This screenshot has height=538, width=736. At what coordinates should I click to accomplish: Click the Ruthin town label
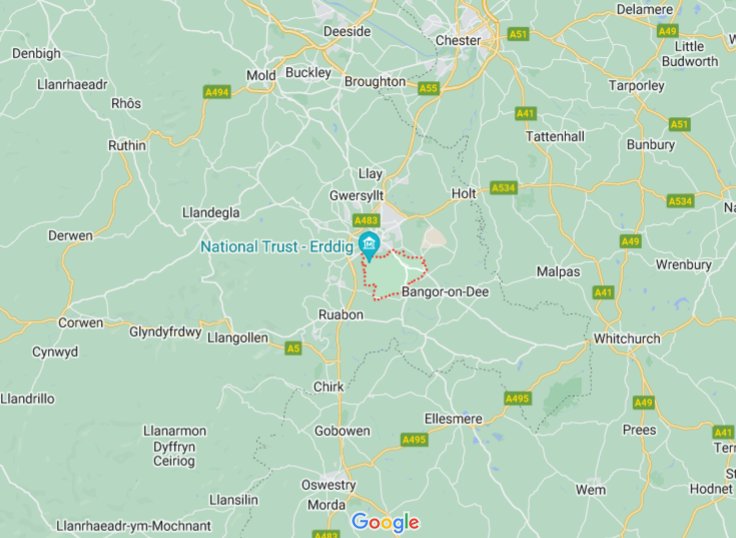tap(127, 146)
